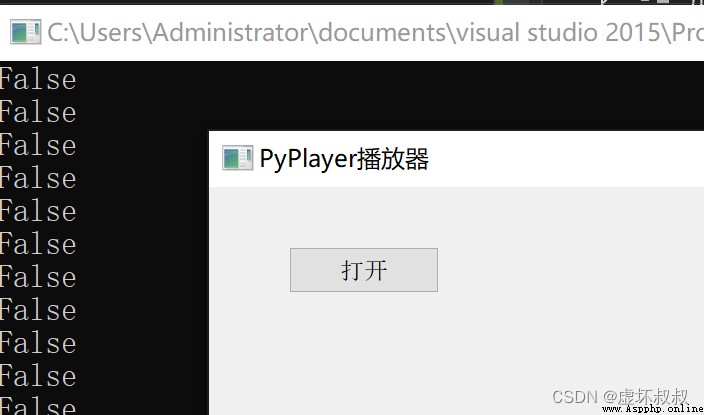Click the "C:" drive prefix in console title
Screen dimensions: 704x415
coord(59,32)
